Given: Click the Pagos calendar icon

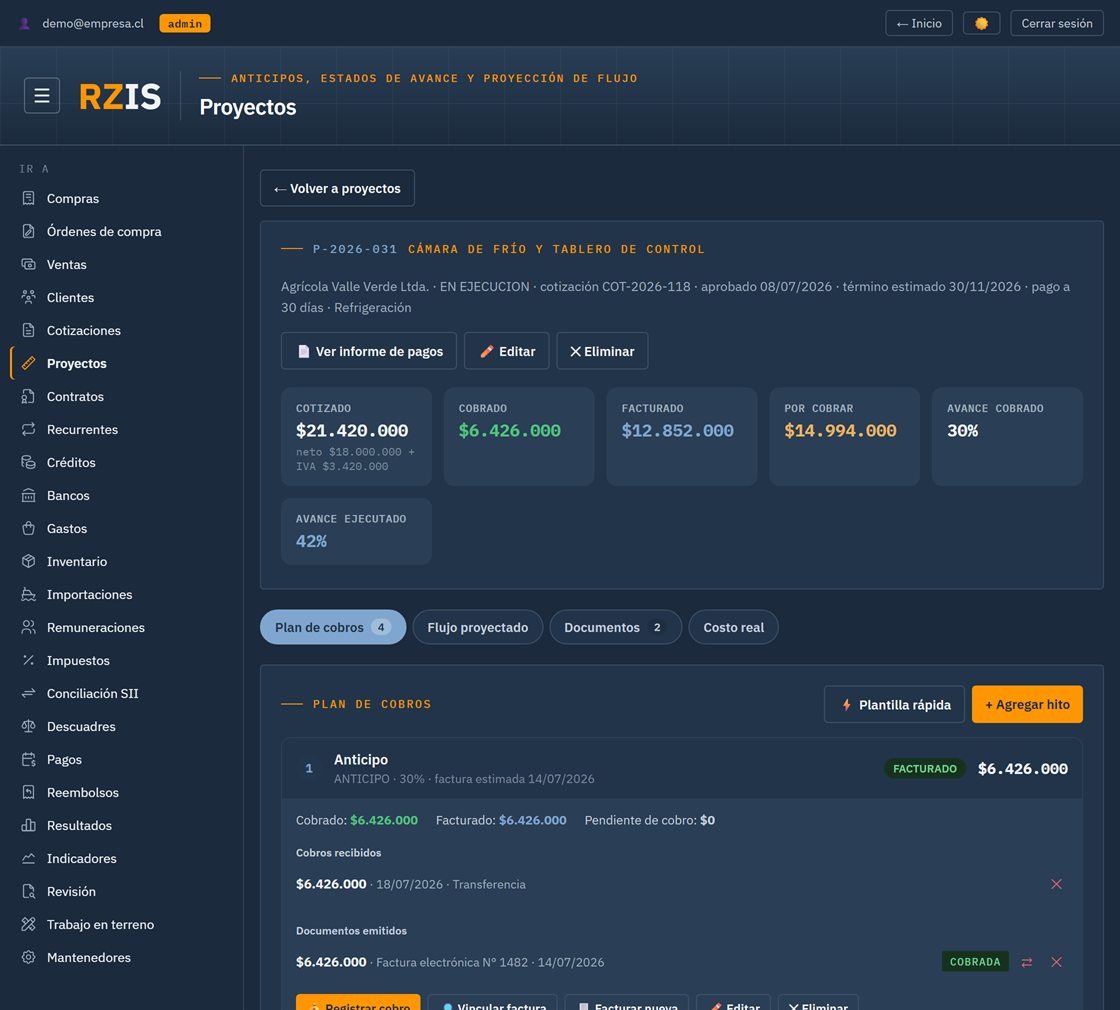Looking at the screenshot, I should pos(29,759).
